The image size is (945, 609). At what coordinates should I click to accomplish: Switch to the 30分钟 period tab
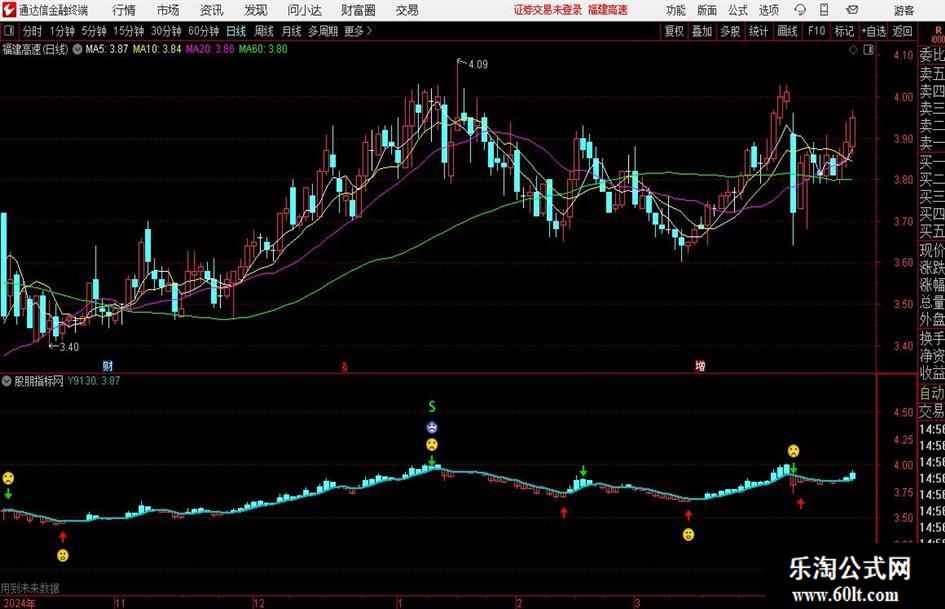166,31
